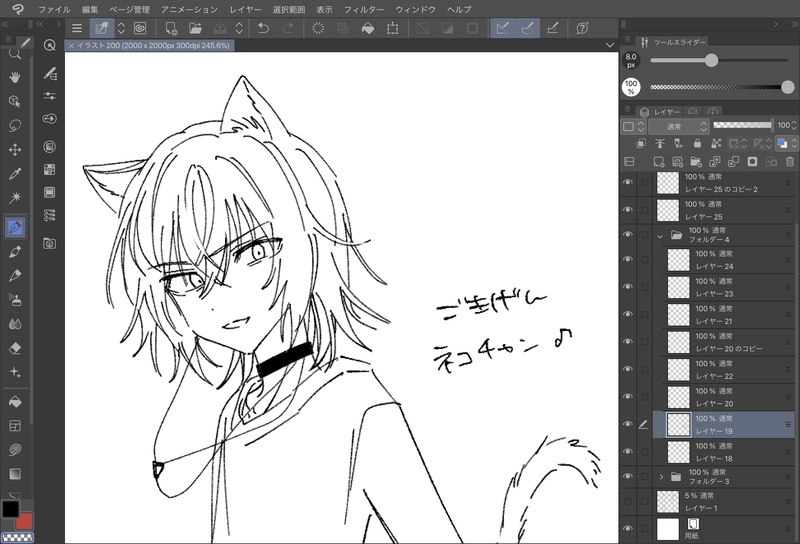Viewport: 800px width, 544px height.
Task: Toggle visibility of 用紙 paper layer
Action: (x=628, y=529)
